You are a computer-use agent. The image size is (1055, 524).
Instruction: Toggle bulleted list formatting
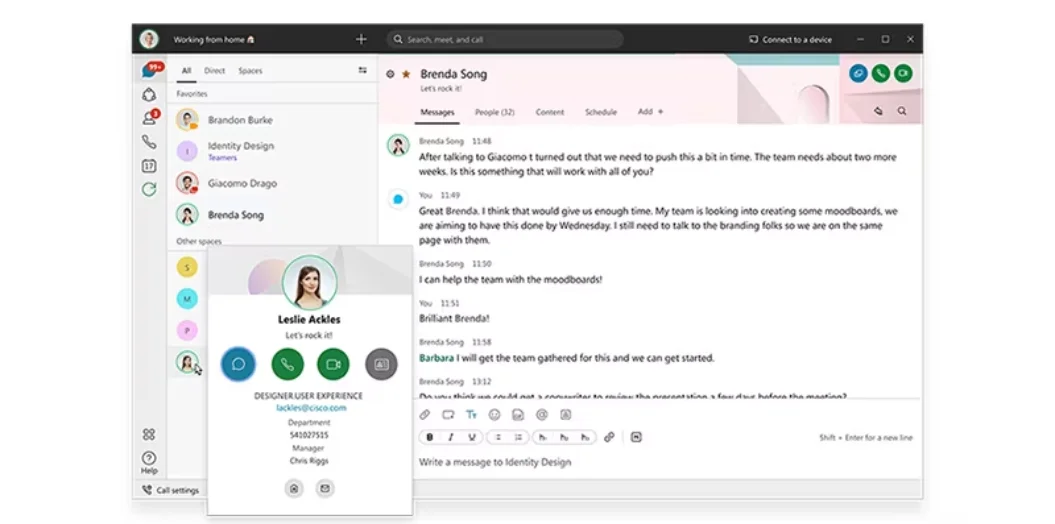498,437
